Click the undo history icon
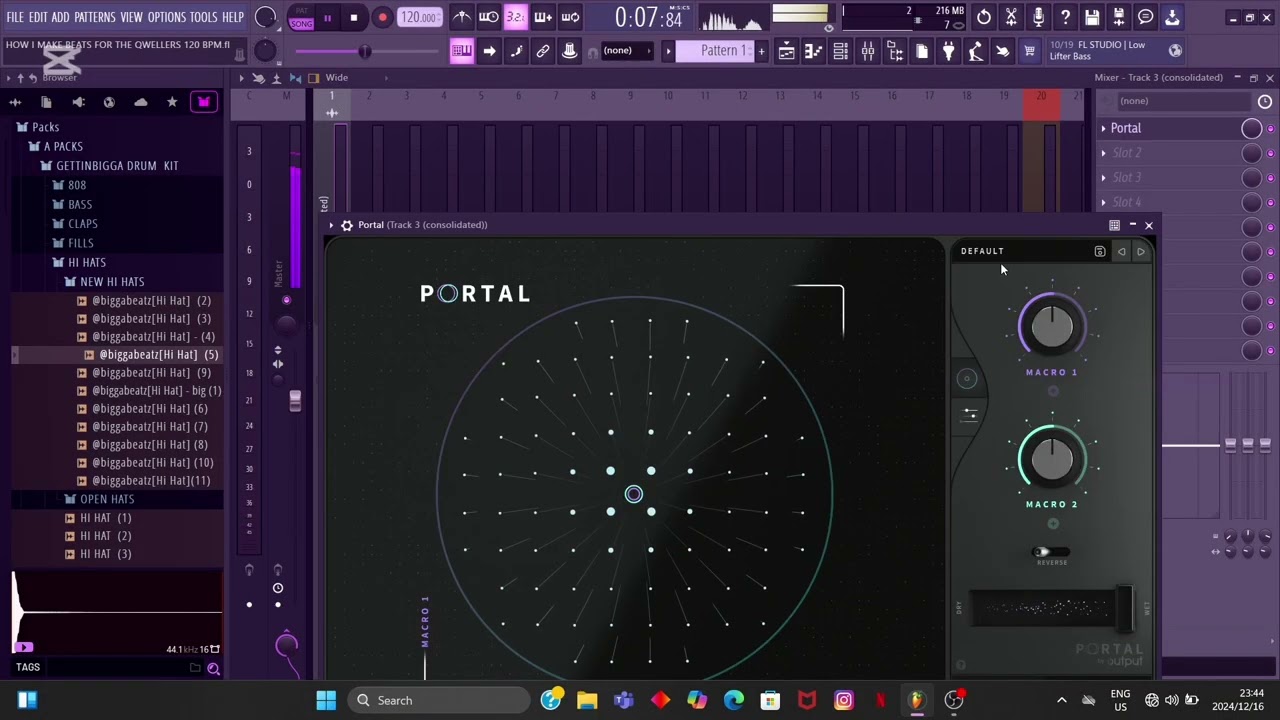This screenshot has width=1280, height=720. pyautogui.click(x=984, y=17)
